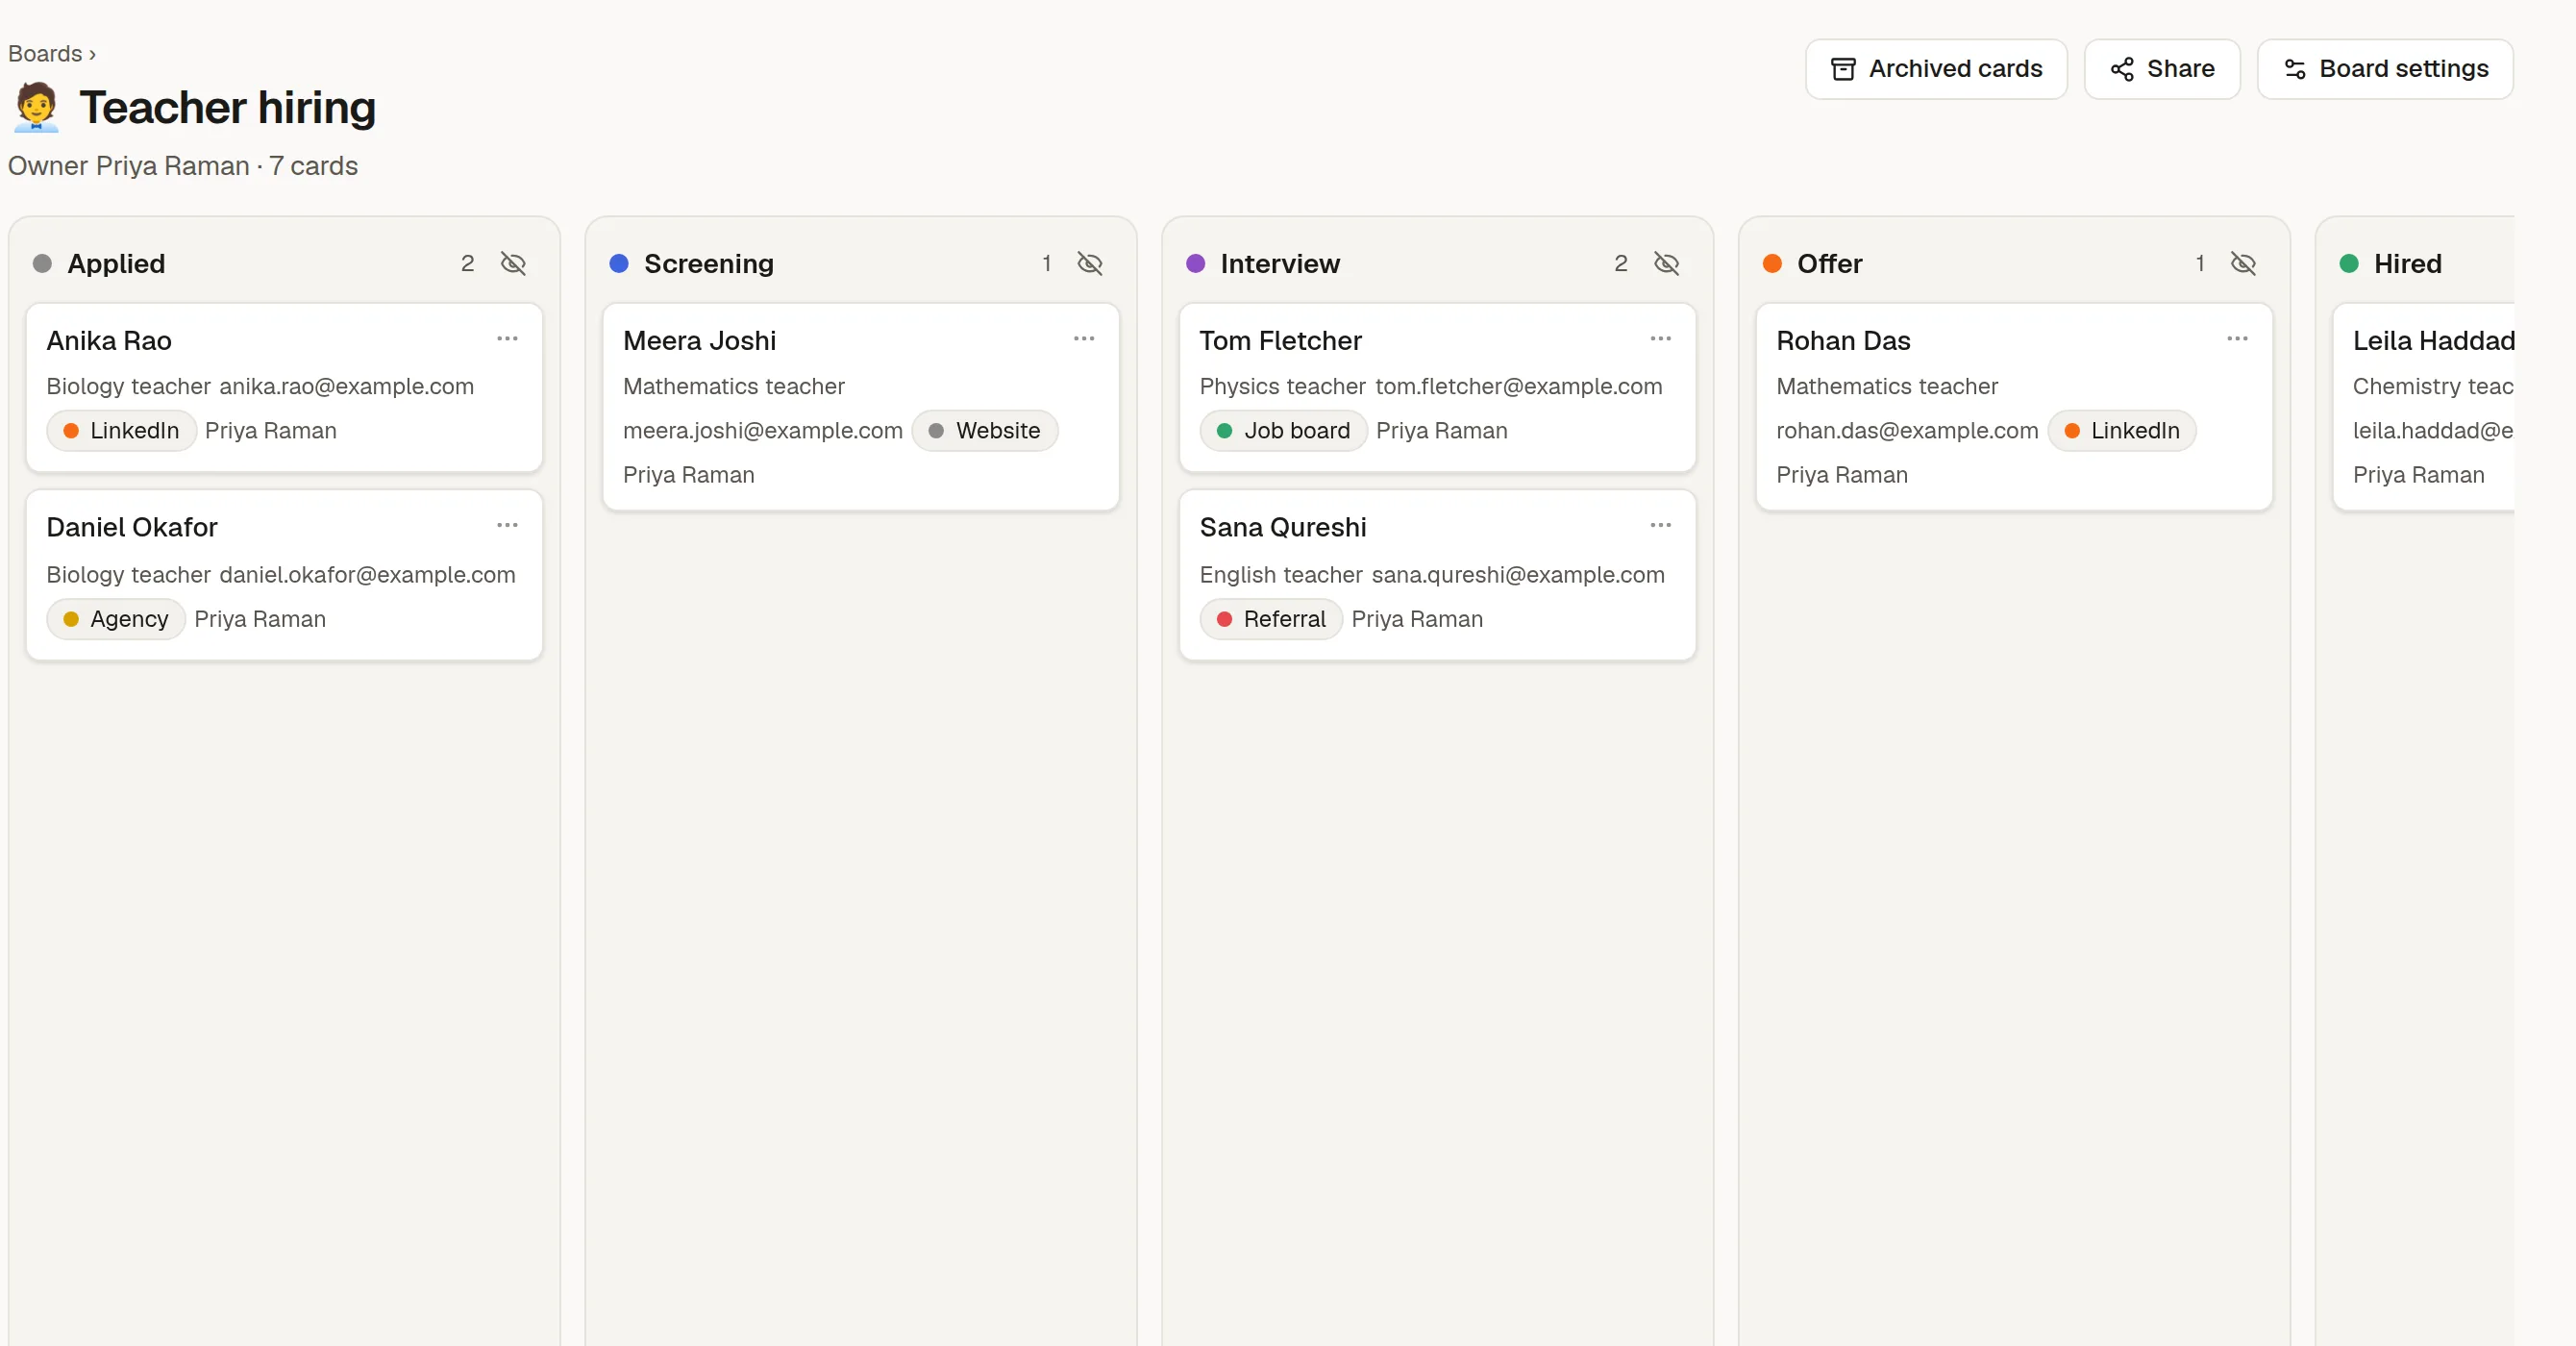This screenshot has width=2576, height=1346.
Task: Click the Applied column gray status dot
Action: [42, 264]
